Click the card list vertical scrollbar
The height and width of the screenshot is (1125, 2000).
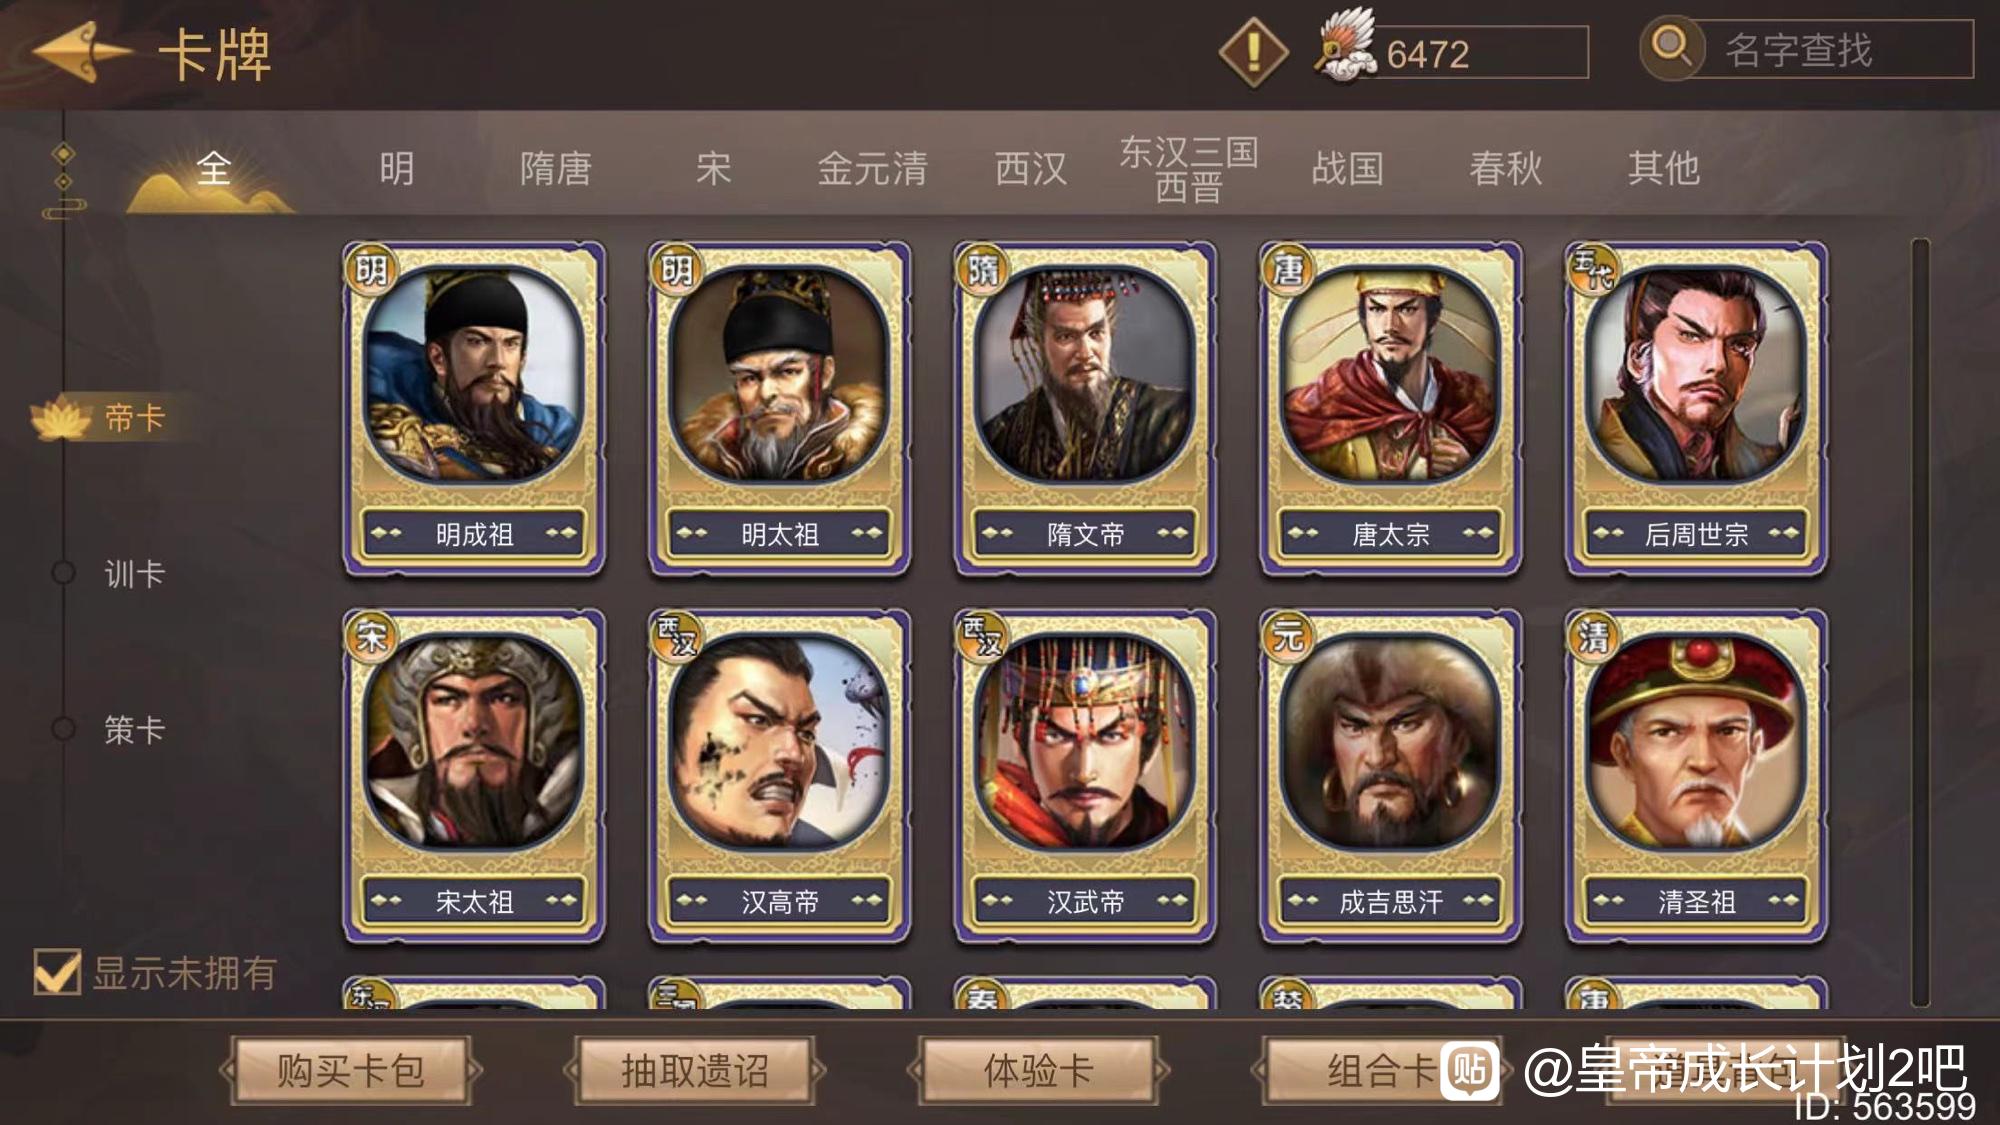click(1919, 622)
